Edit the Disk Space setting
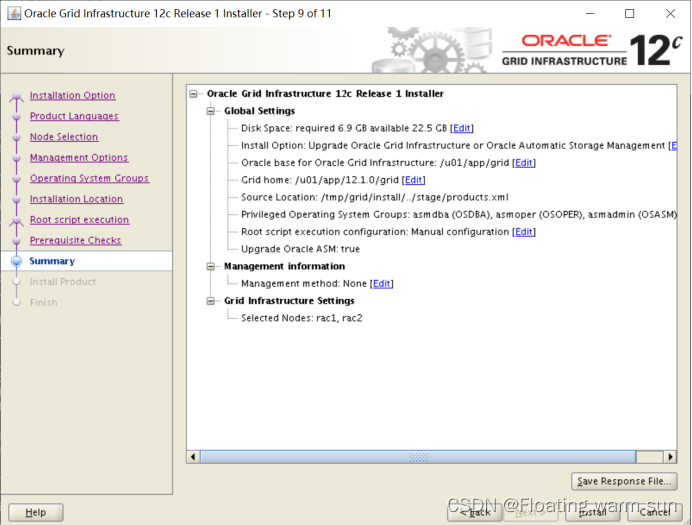Image resolution: width=692 pixels, height=525 pixels. point(462,128)
